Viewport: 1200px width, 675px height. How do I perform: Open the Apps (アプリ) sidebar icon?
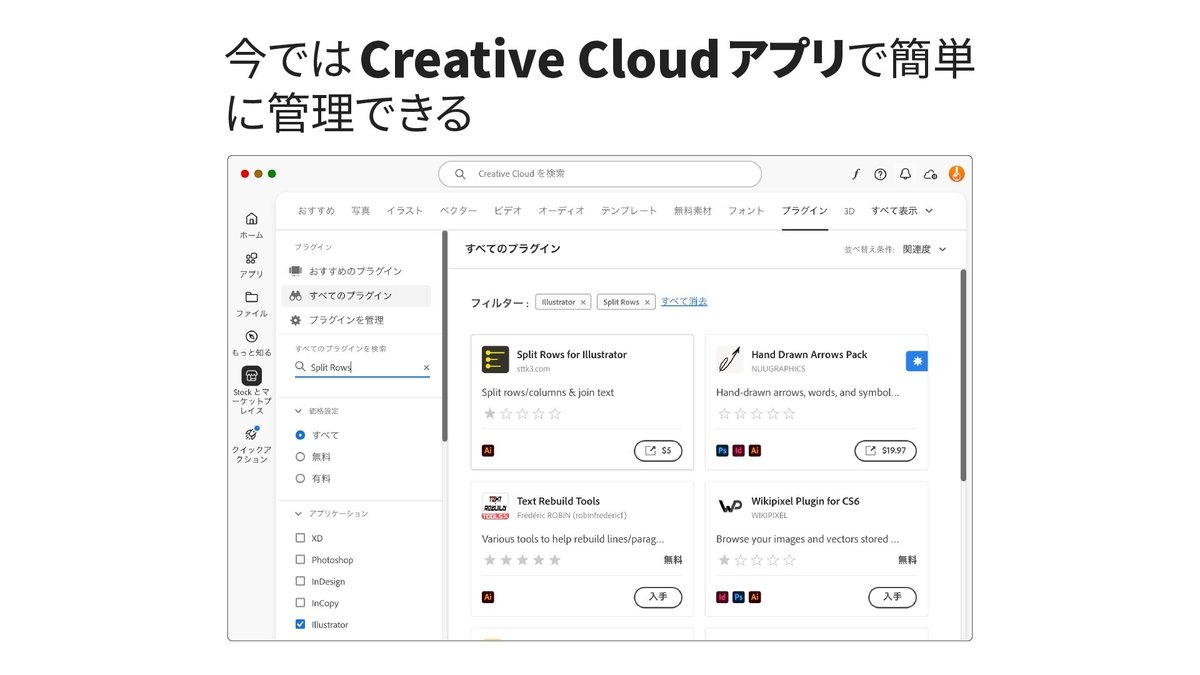click(251, 258)
